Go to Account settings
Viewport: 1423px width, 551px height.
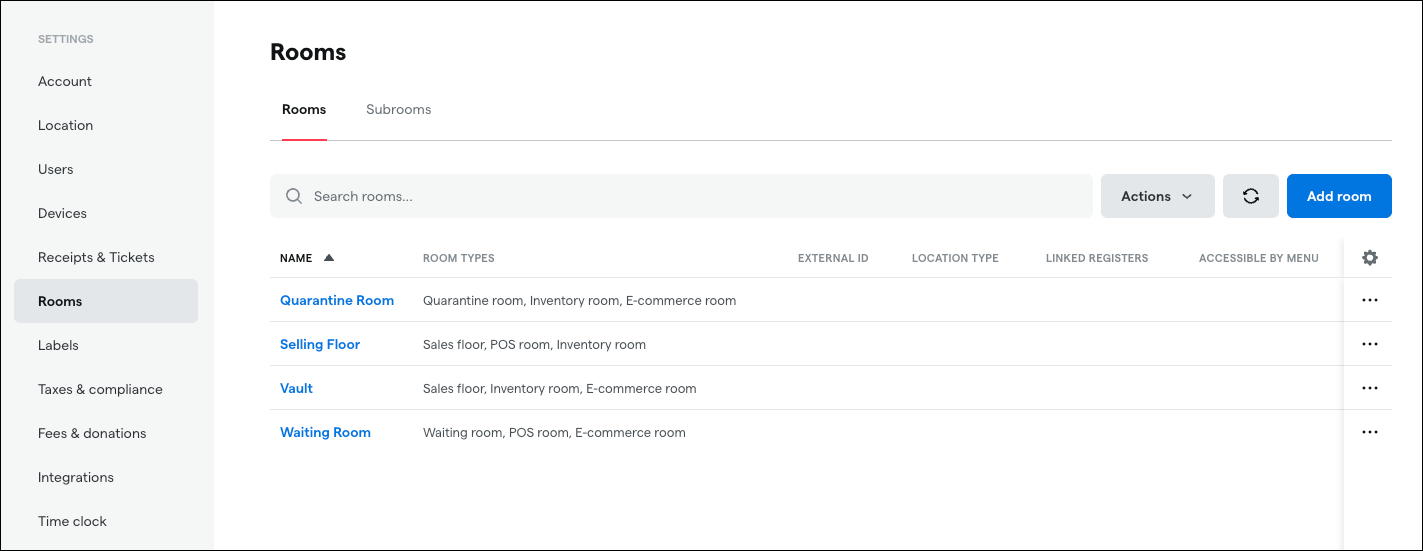[65, 81]
